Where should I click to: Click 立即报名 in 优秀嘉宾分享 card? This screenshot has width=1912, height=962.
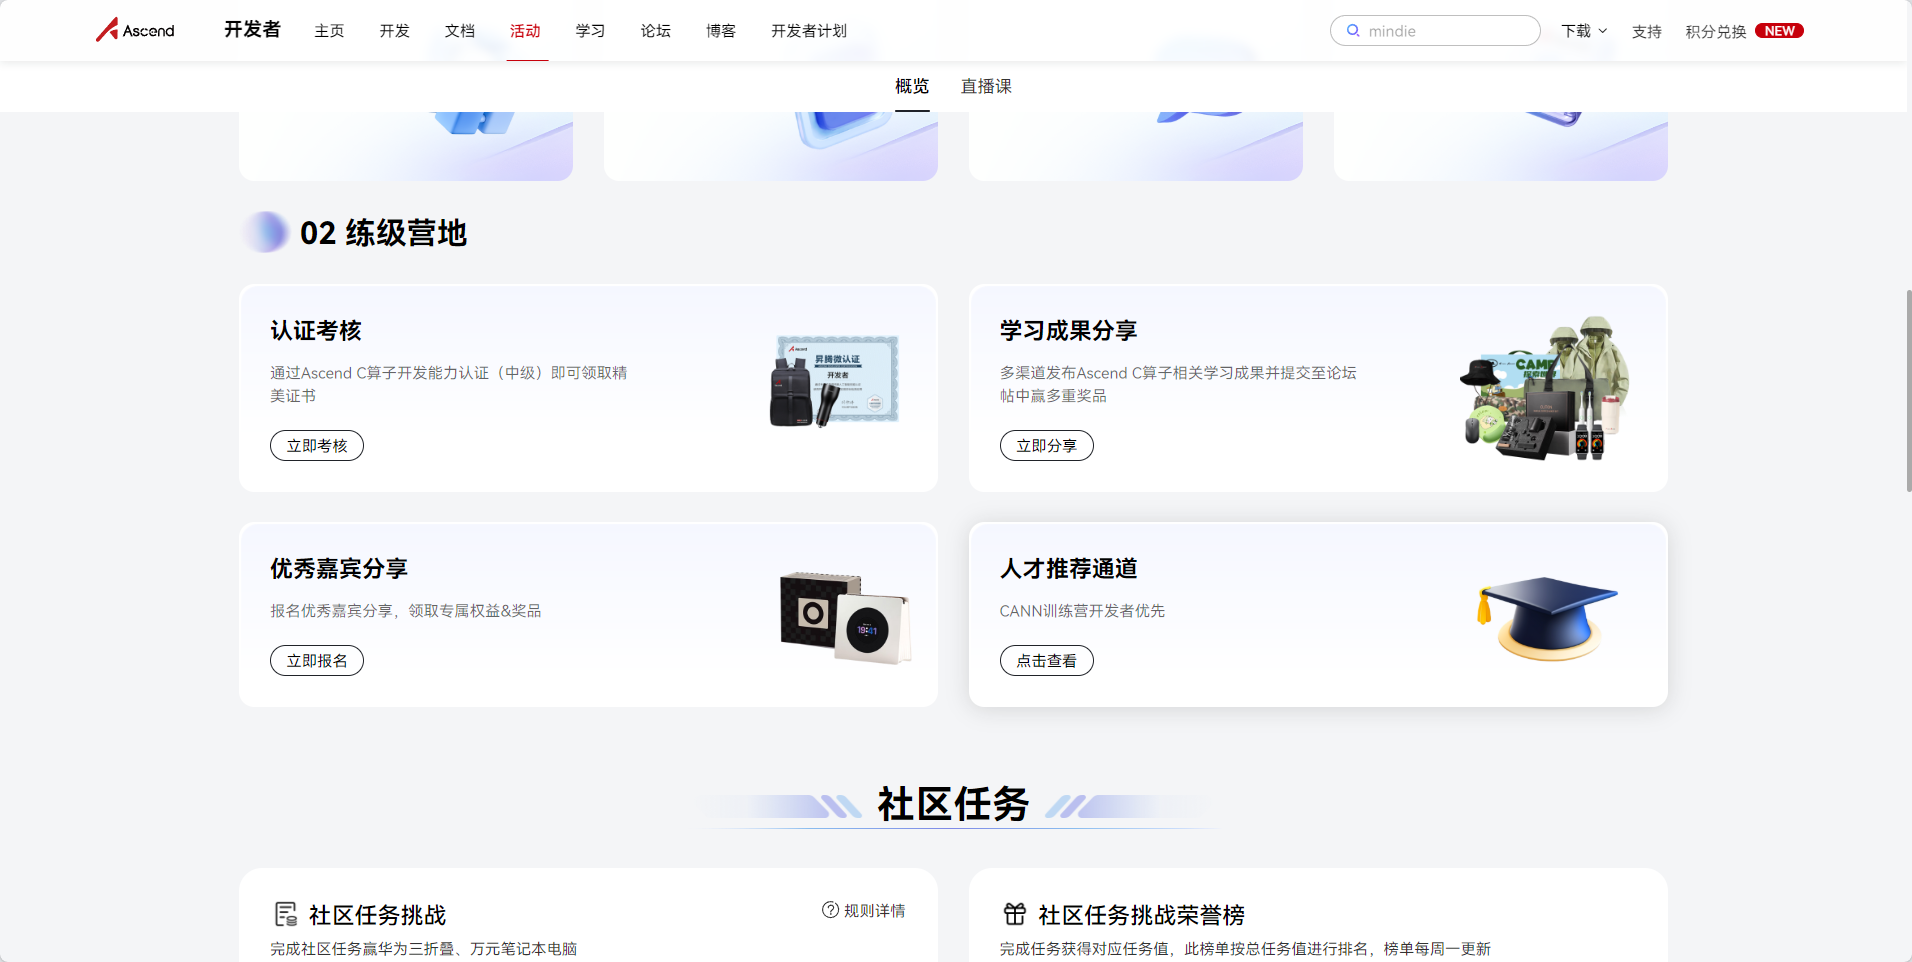pyautogui.click(x=316, y=660)
